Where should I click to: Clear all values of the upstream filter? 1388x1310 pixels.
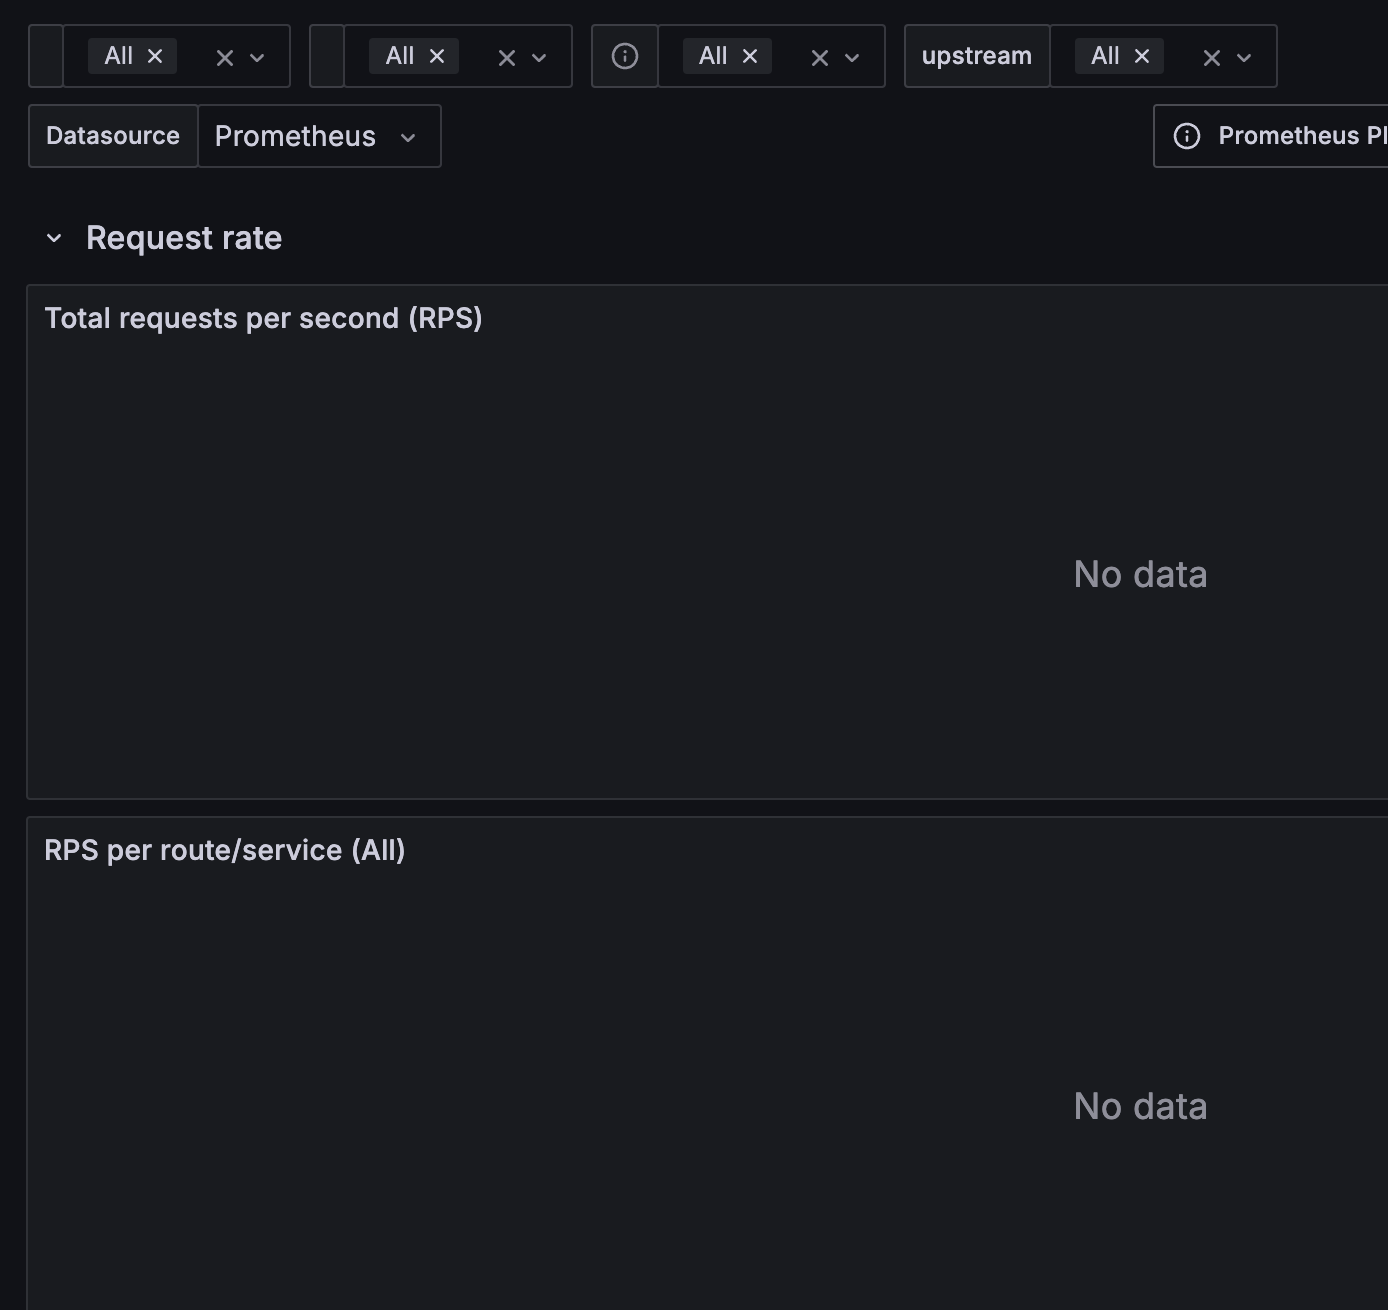[1211, 58]
